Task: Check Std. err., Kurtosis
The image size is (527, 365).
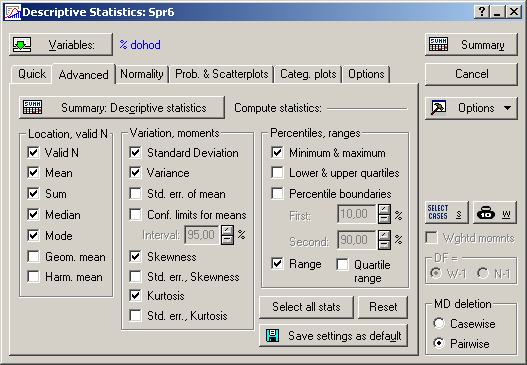Action: pos(135,316)
